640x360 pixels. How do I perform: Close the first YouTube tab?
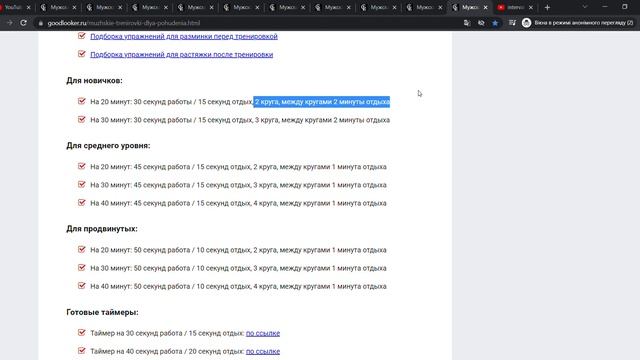29,7
